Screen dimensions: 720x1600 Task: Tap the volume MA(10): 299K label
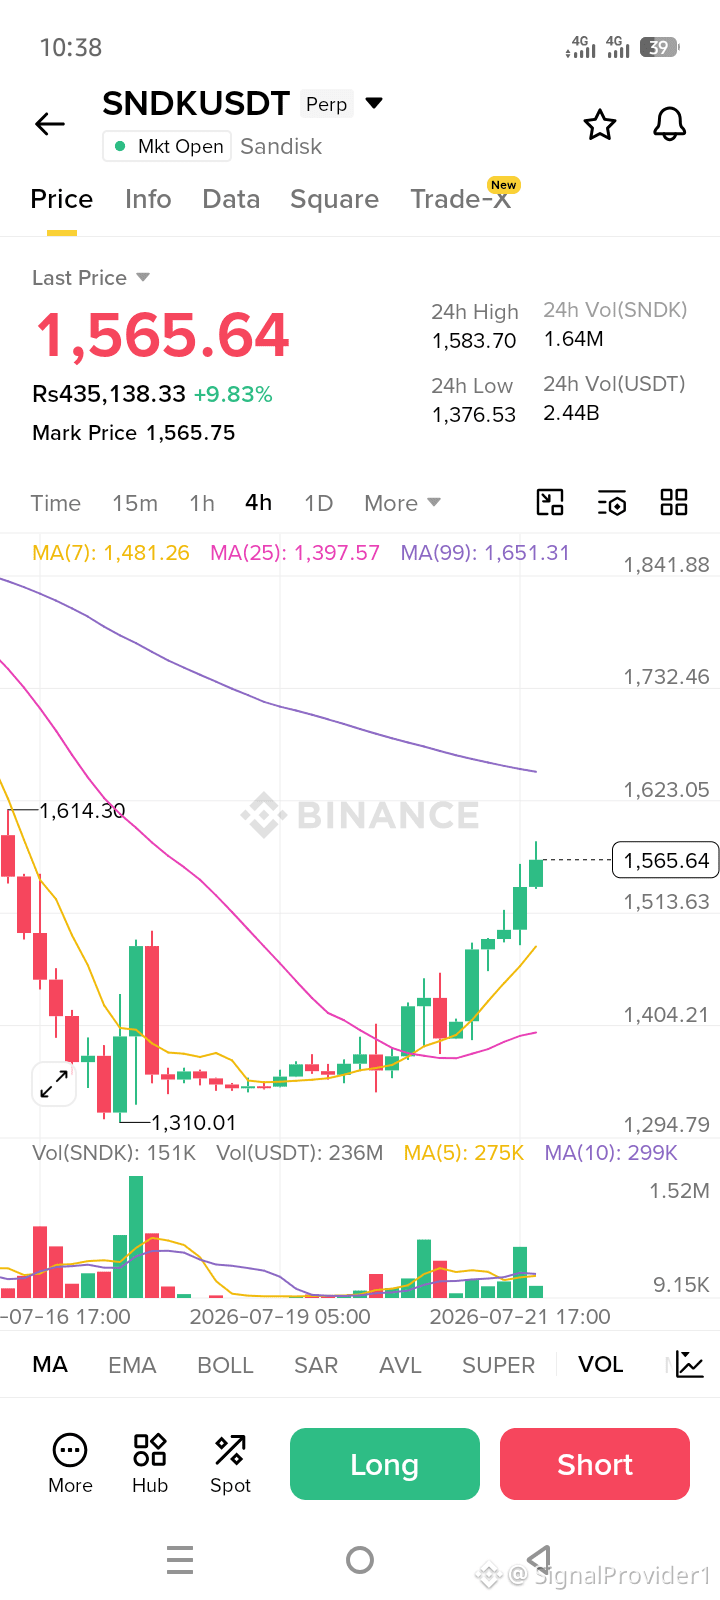(x=611, y=1153)
